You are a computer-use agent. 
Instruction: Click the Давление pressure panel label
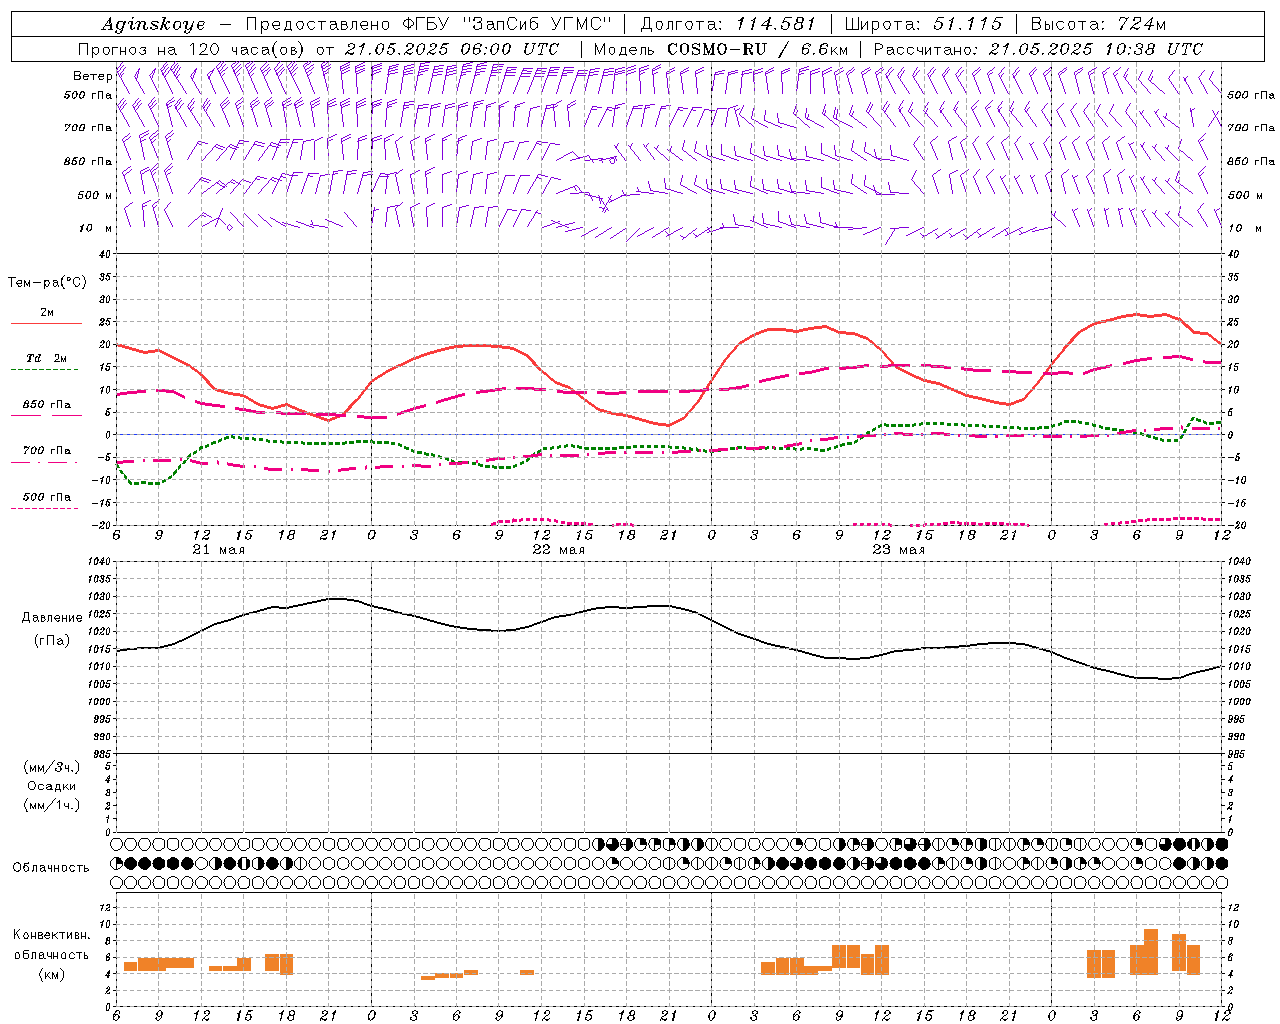[52, 618]
